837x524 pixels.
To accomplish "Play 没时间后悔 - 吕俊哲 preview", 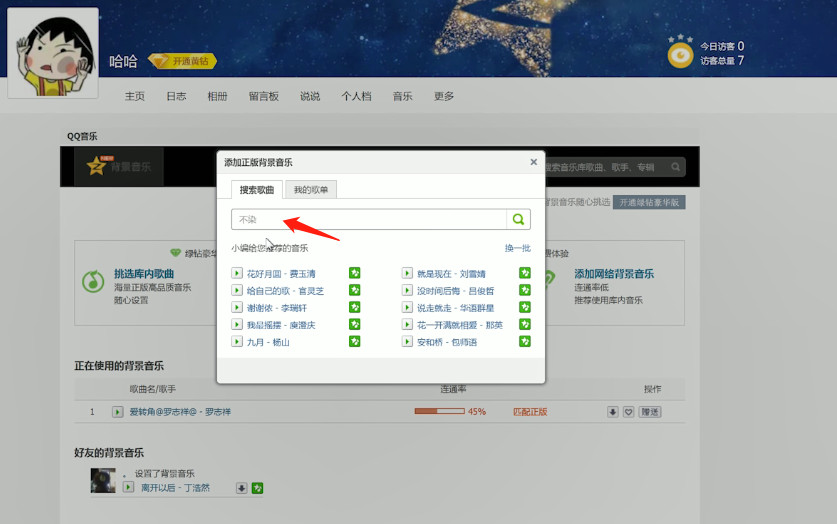I will [407, 290].
